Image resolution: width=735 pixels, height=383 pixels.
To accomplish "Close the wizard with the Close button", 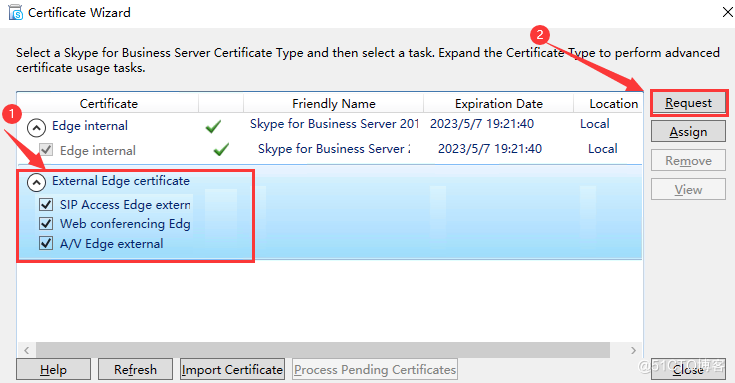I will tap(688, 369).
